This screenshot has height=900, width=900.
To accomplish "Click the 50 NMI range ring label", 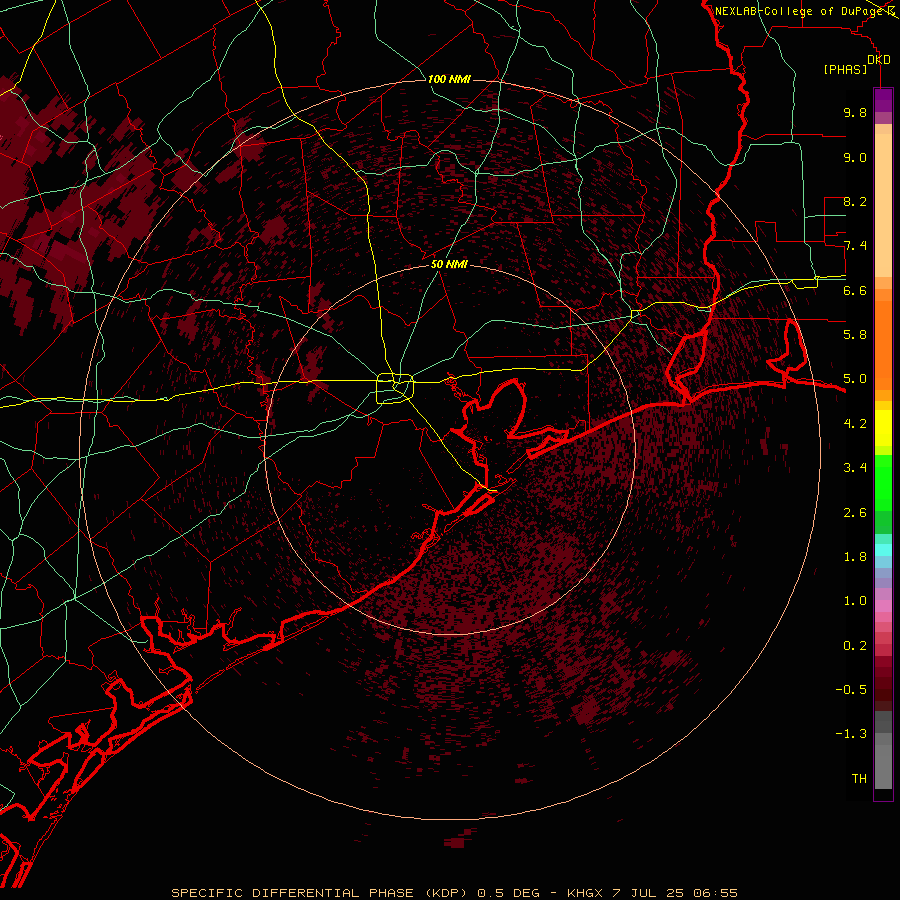I will (449, 264).
